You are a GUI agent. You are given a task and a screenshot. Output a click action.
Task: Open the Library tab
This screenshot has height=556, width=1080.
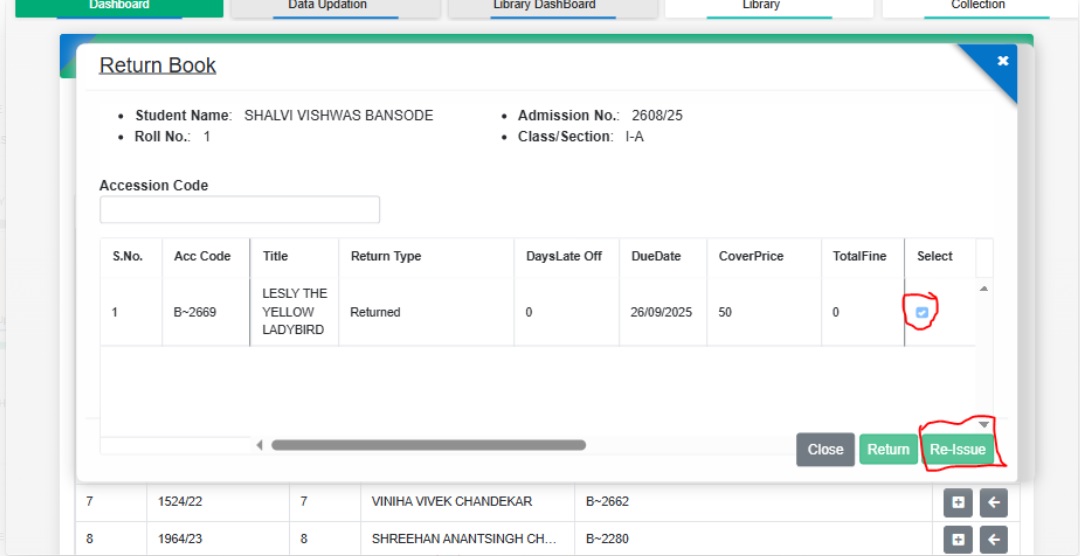(x=761, y=6)
